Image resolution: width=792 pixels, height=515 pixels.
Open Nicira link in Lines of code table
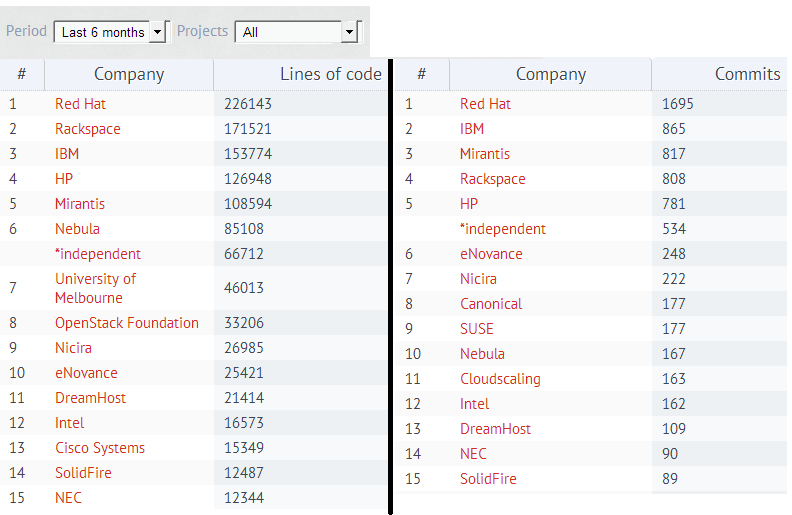[73, 348]
